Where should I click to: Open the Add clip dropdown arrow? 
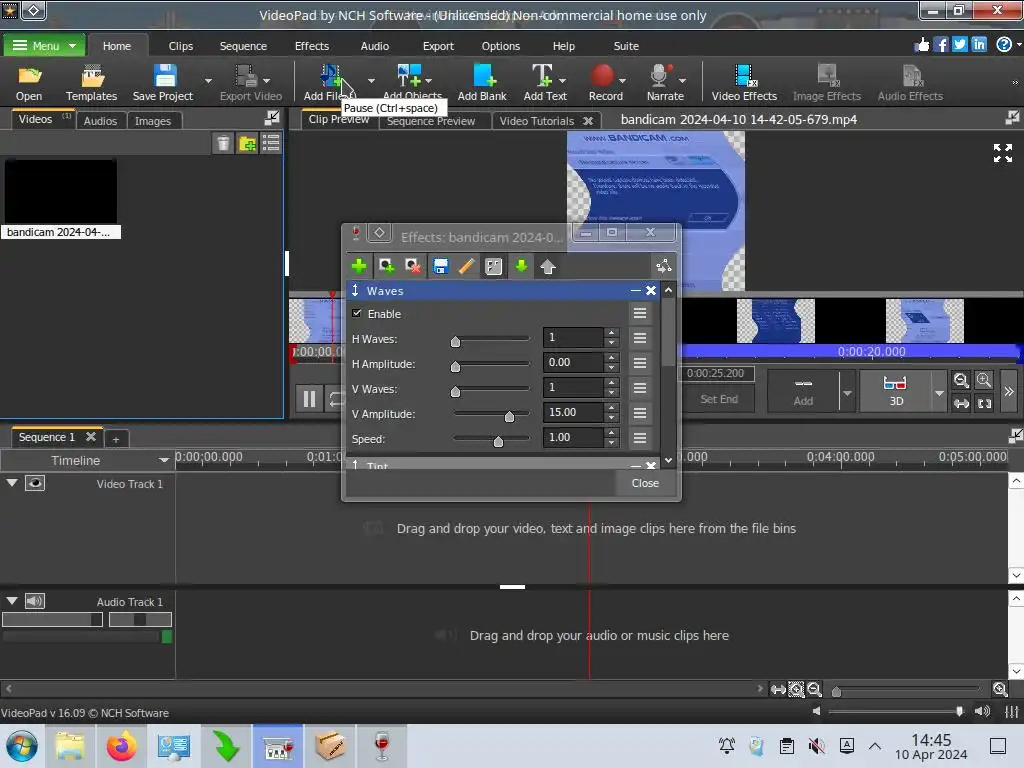coord(847,393)
